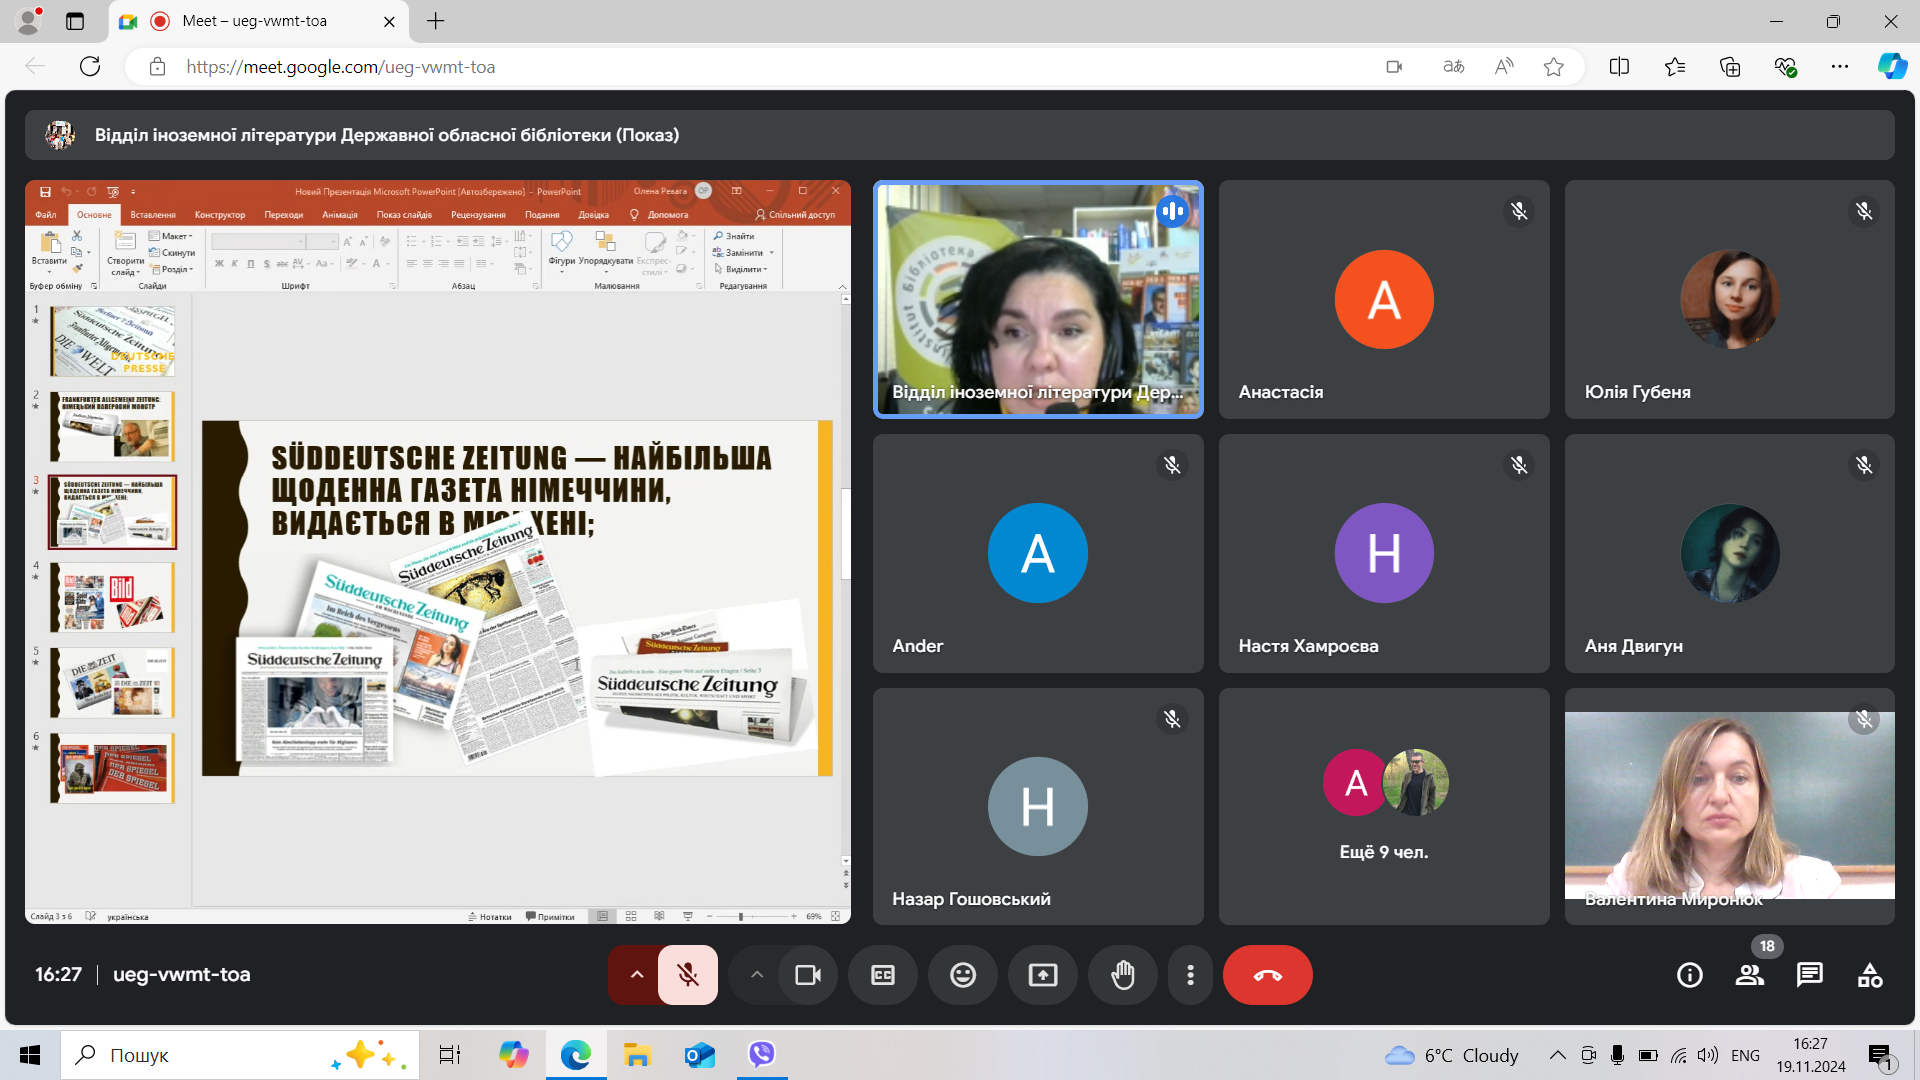Click the Конструктор ribbon tab in shared PowerPoint
Image resolution: width=1920 pixels, height=1080 pixels.
[220, 215]
